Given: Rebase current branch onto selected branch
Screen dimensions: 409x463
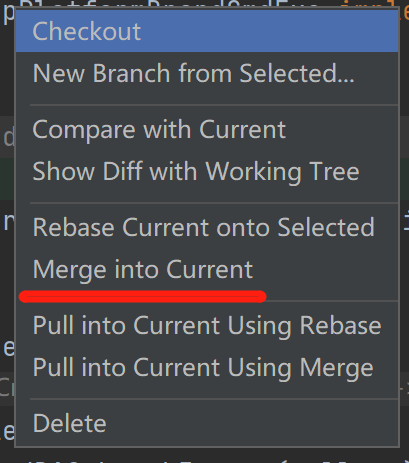Looking at the screenshot, I should 207,227.
